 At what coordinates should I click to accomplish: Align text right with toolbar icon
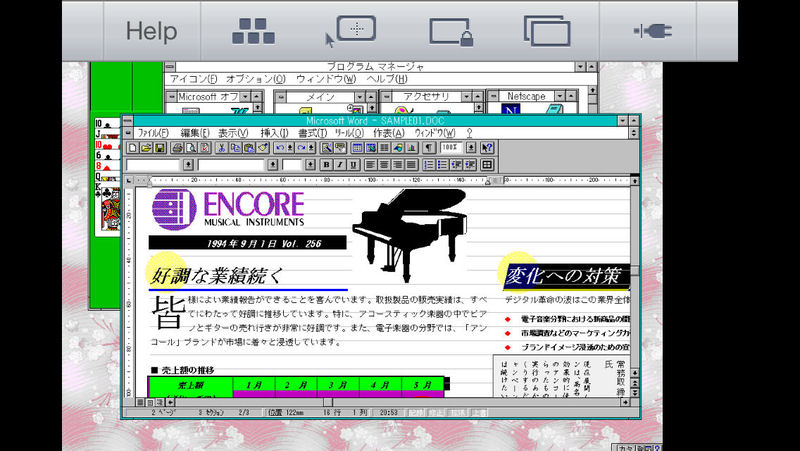click(x=397, y=165)
